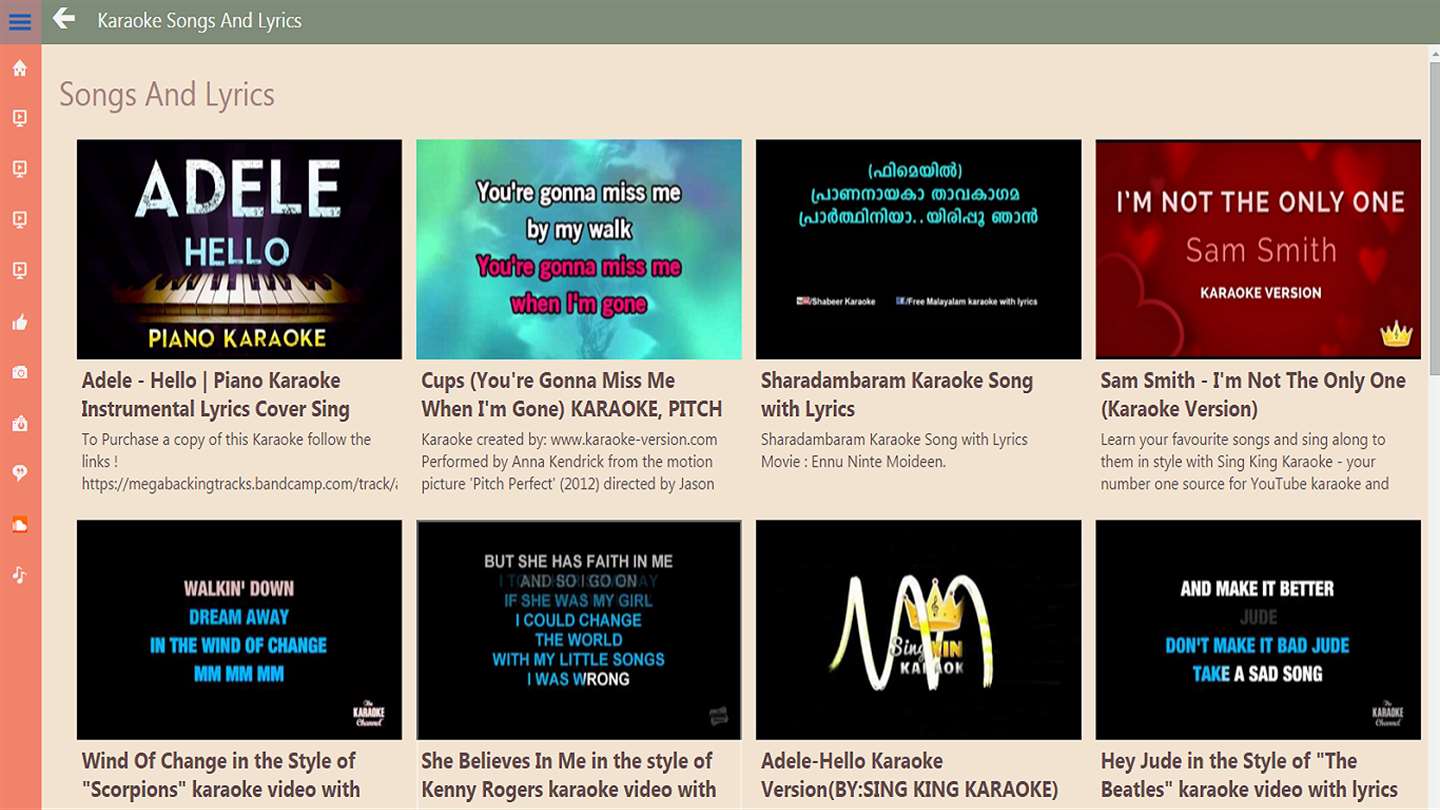Viewport: 1440px width, 810px height.
Task: Open the Sharadambaram Malayalam karaoke thumbnail
Action: click(918, 249)
